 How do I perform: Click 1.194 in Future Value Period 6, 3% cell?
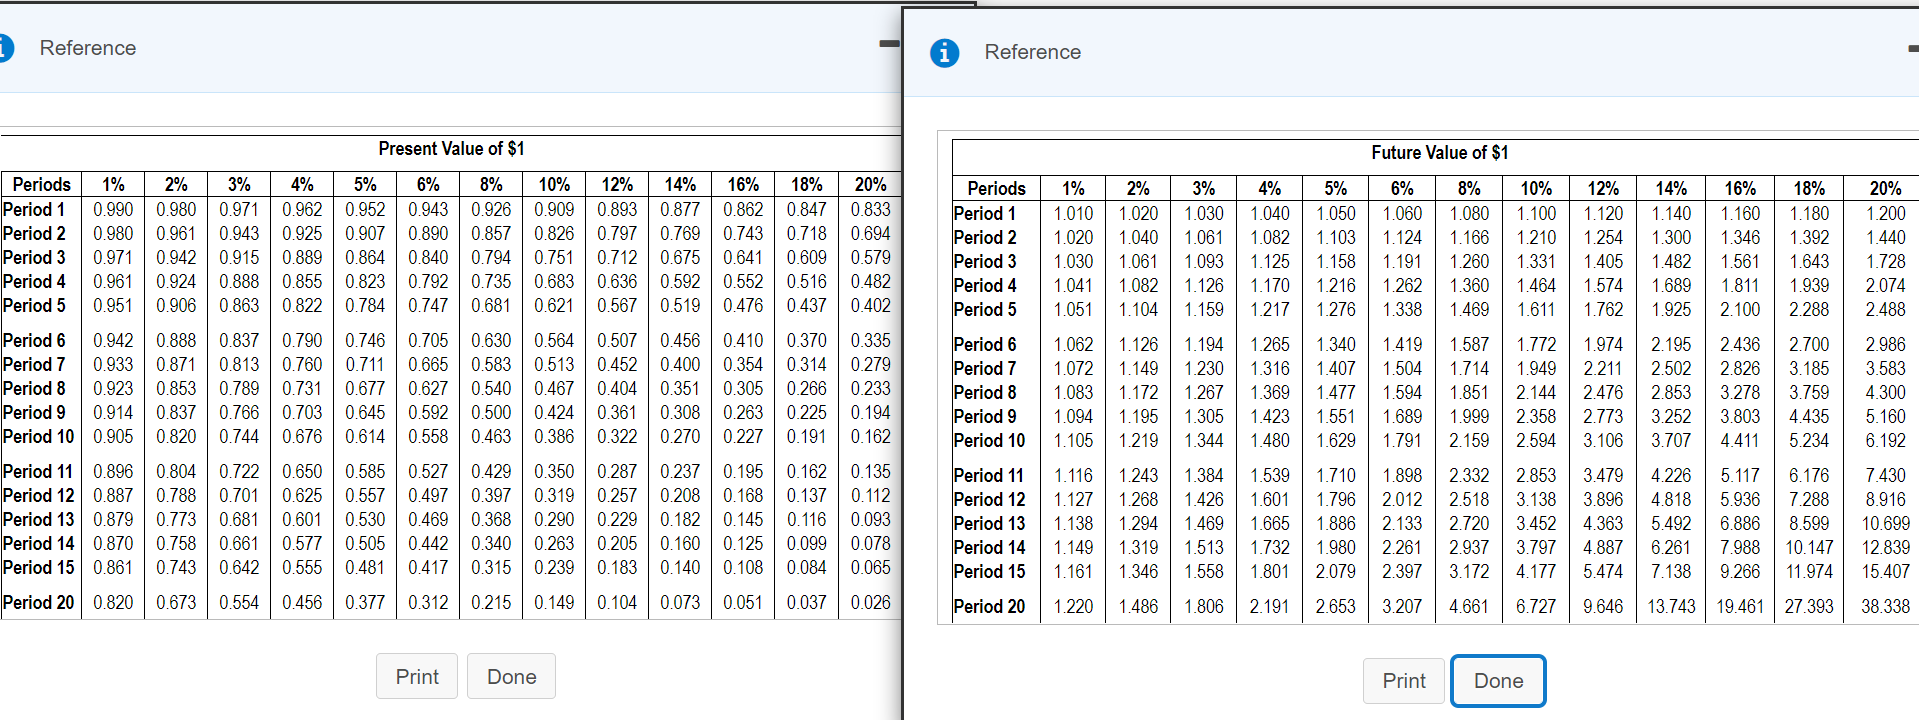[1204, 344]
